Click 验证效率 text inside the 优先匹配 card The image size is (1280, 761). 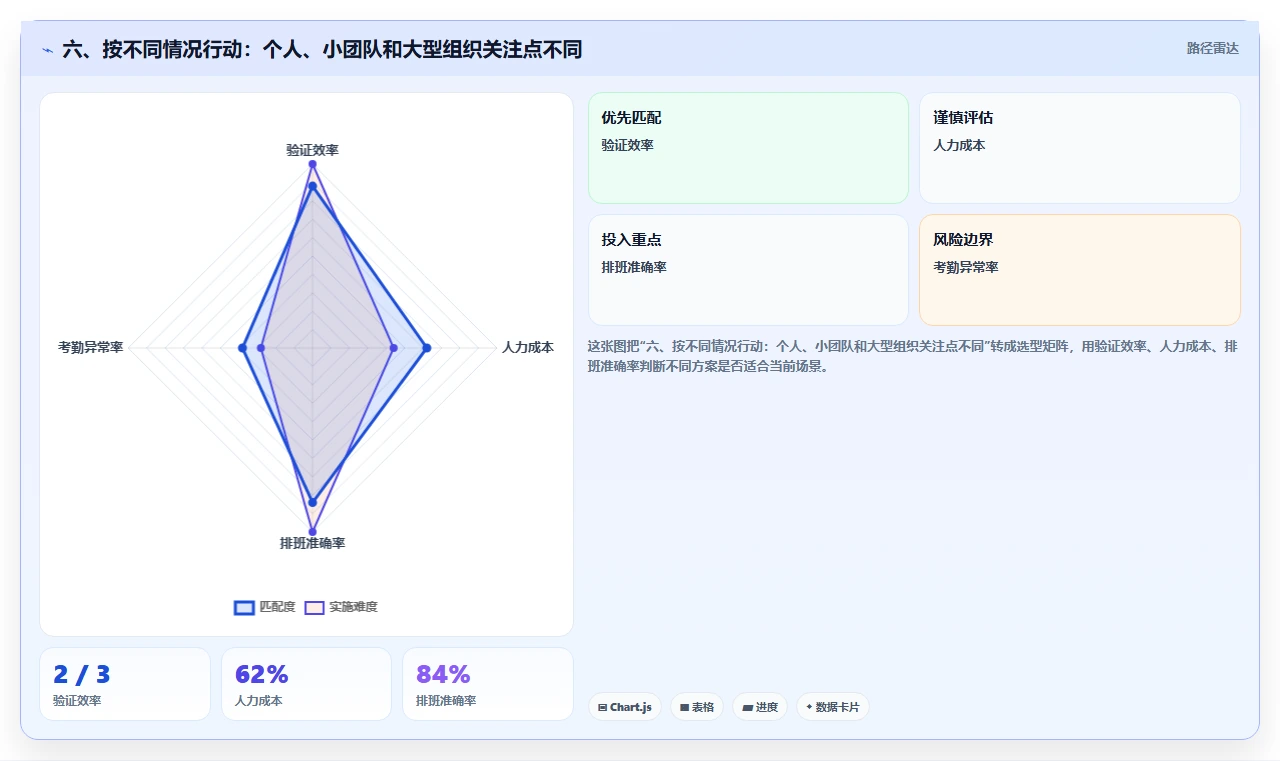[x=627, y=145]
